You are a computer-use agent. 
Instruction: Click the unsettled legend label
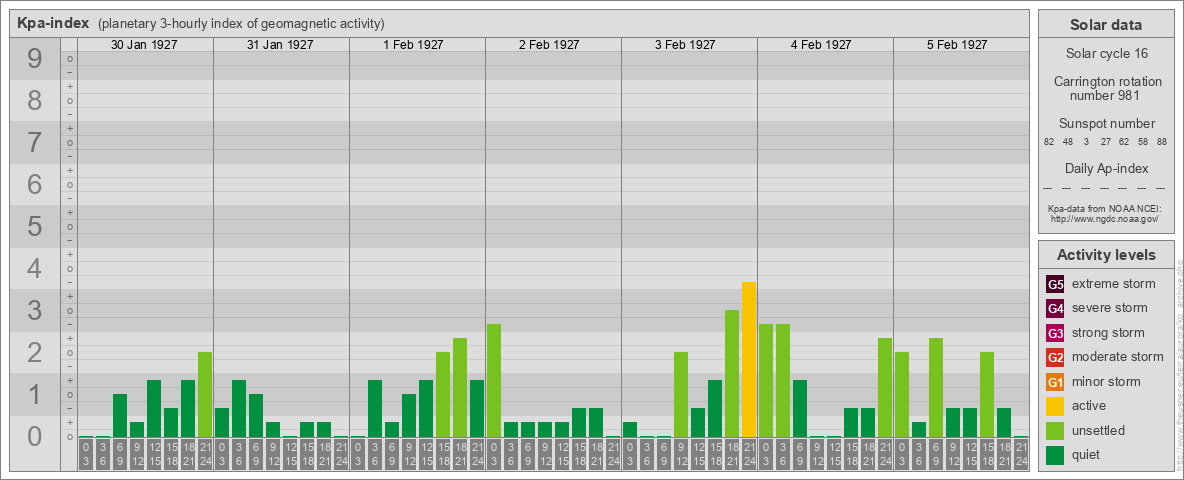tap(1099, 431)
